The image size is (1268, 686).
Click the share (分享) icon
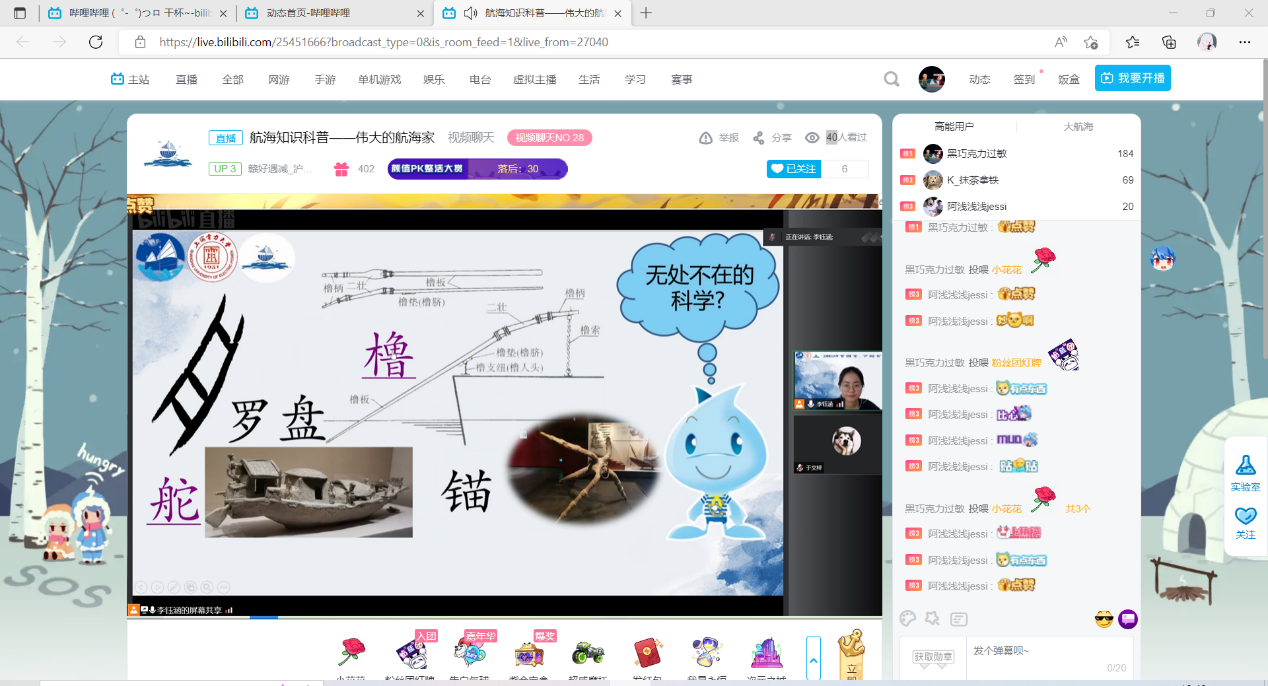[x=759, y=138]
